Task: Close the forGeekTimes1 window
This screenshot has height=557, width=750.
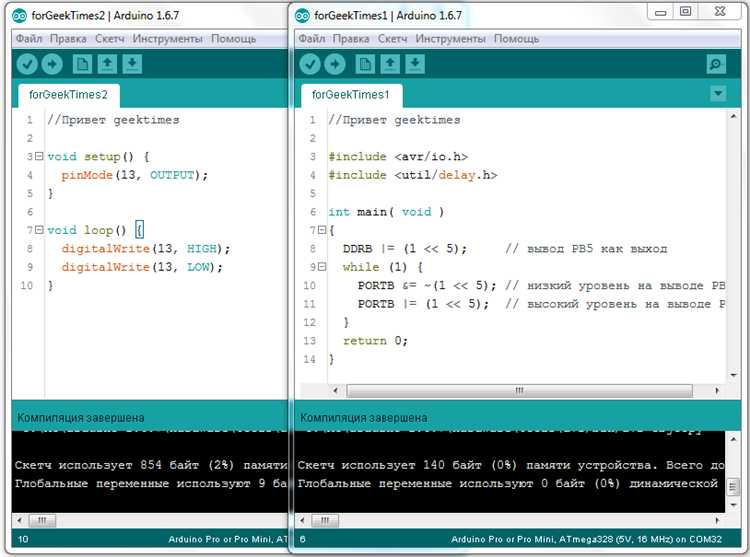Action: [720, 11]
